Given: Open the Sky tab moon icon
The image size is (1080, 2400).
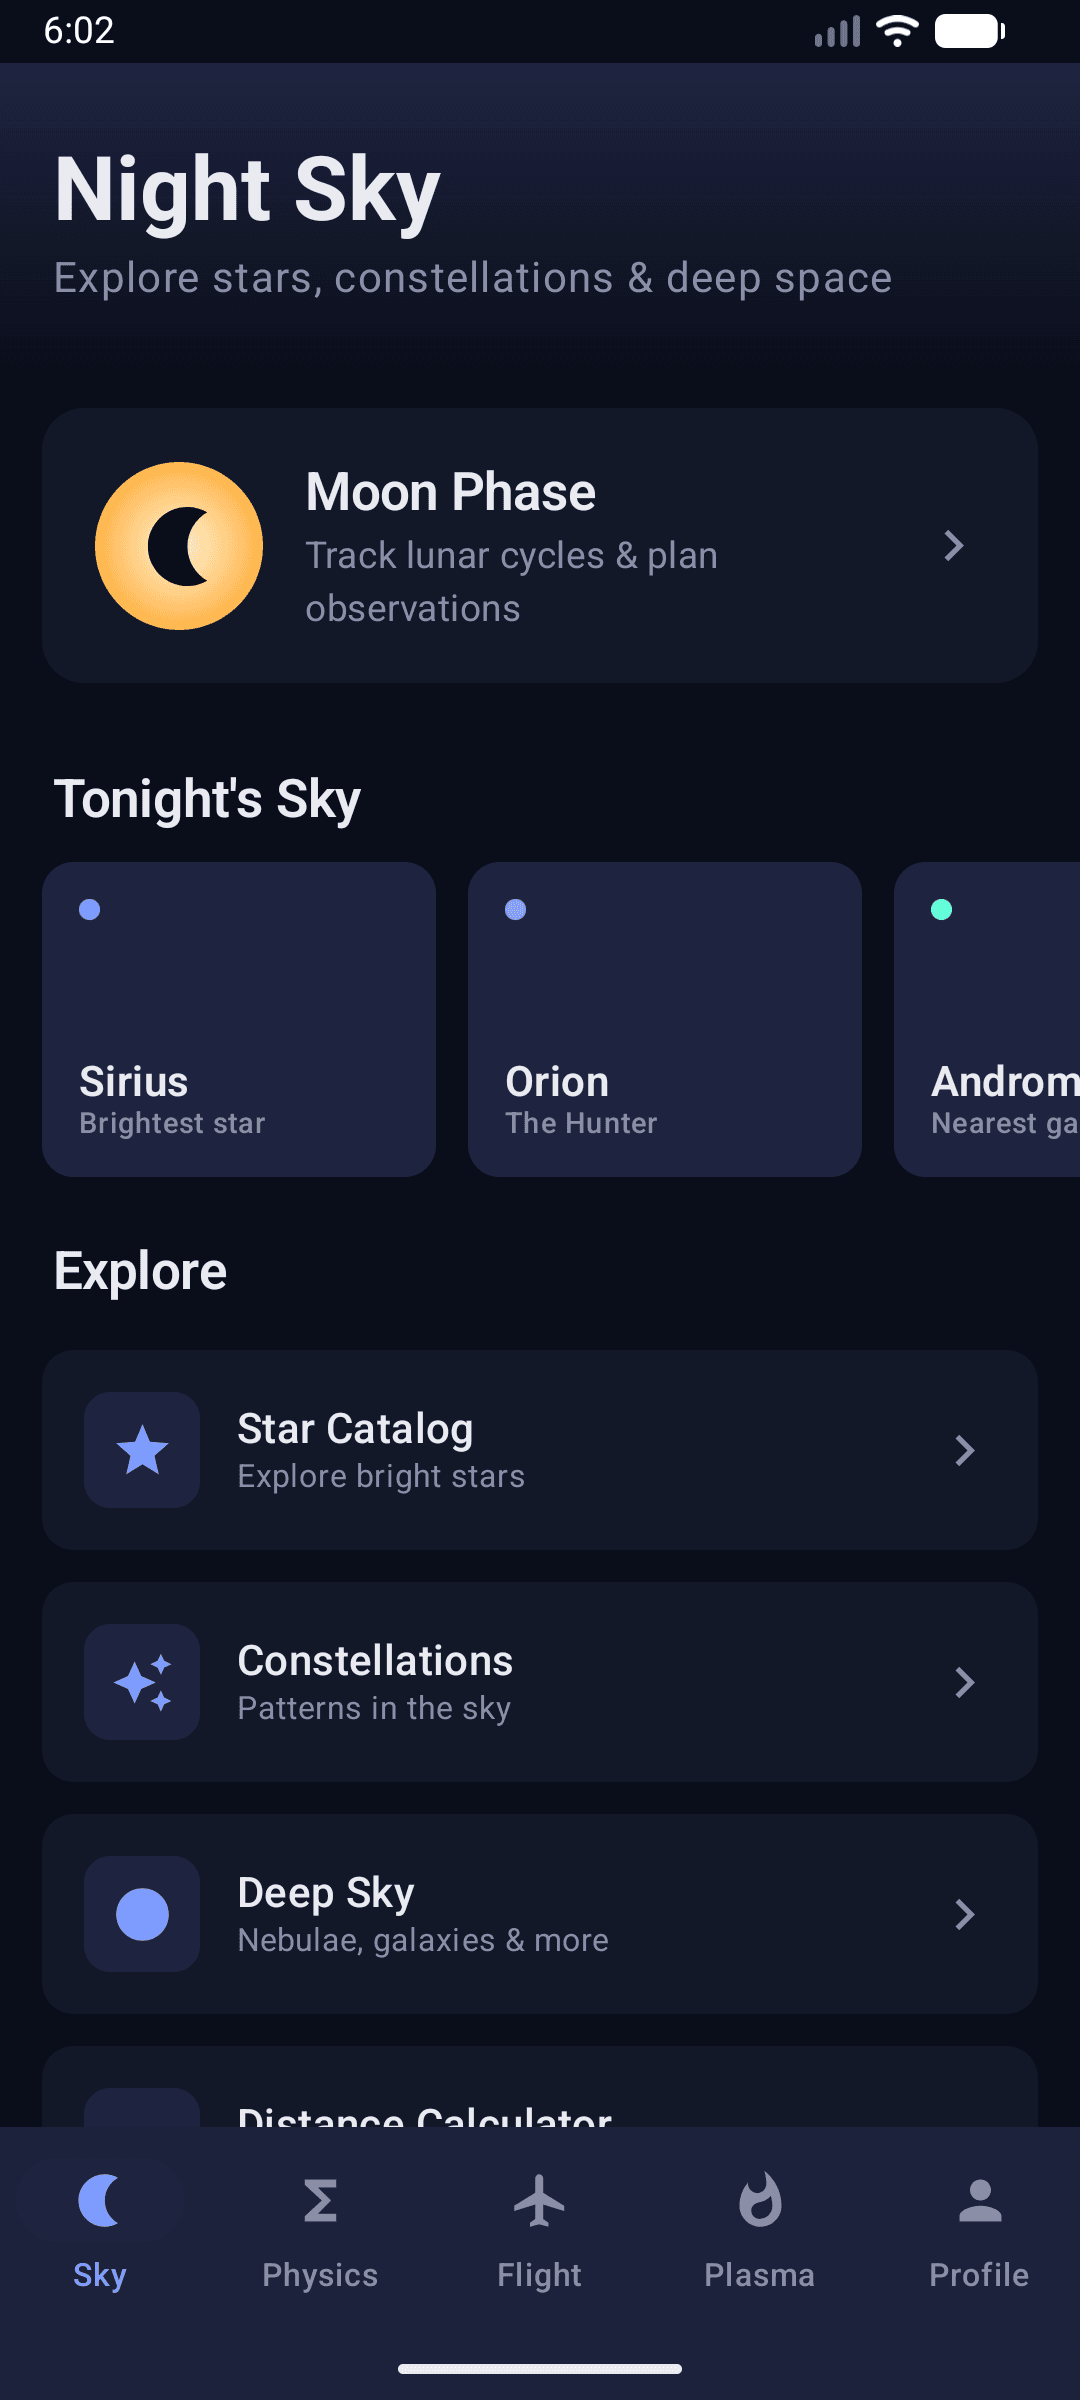Looking at the screenshot, I should coord(99,2199).
